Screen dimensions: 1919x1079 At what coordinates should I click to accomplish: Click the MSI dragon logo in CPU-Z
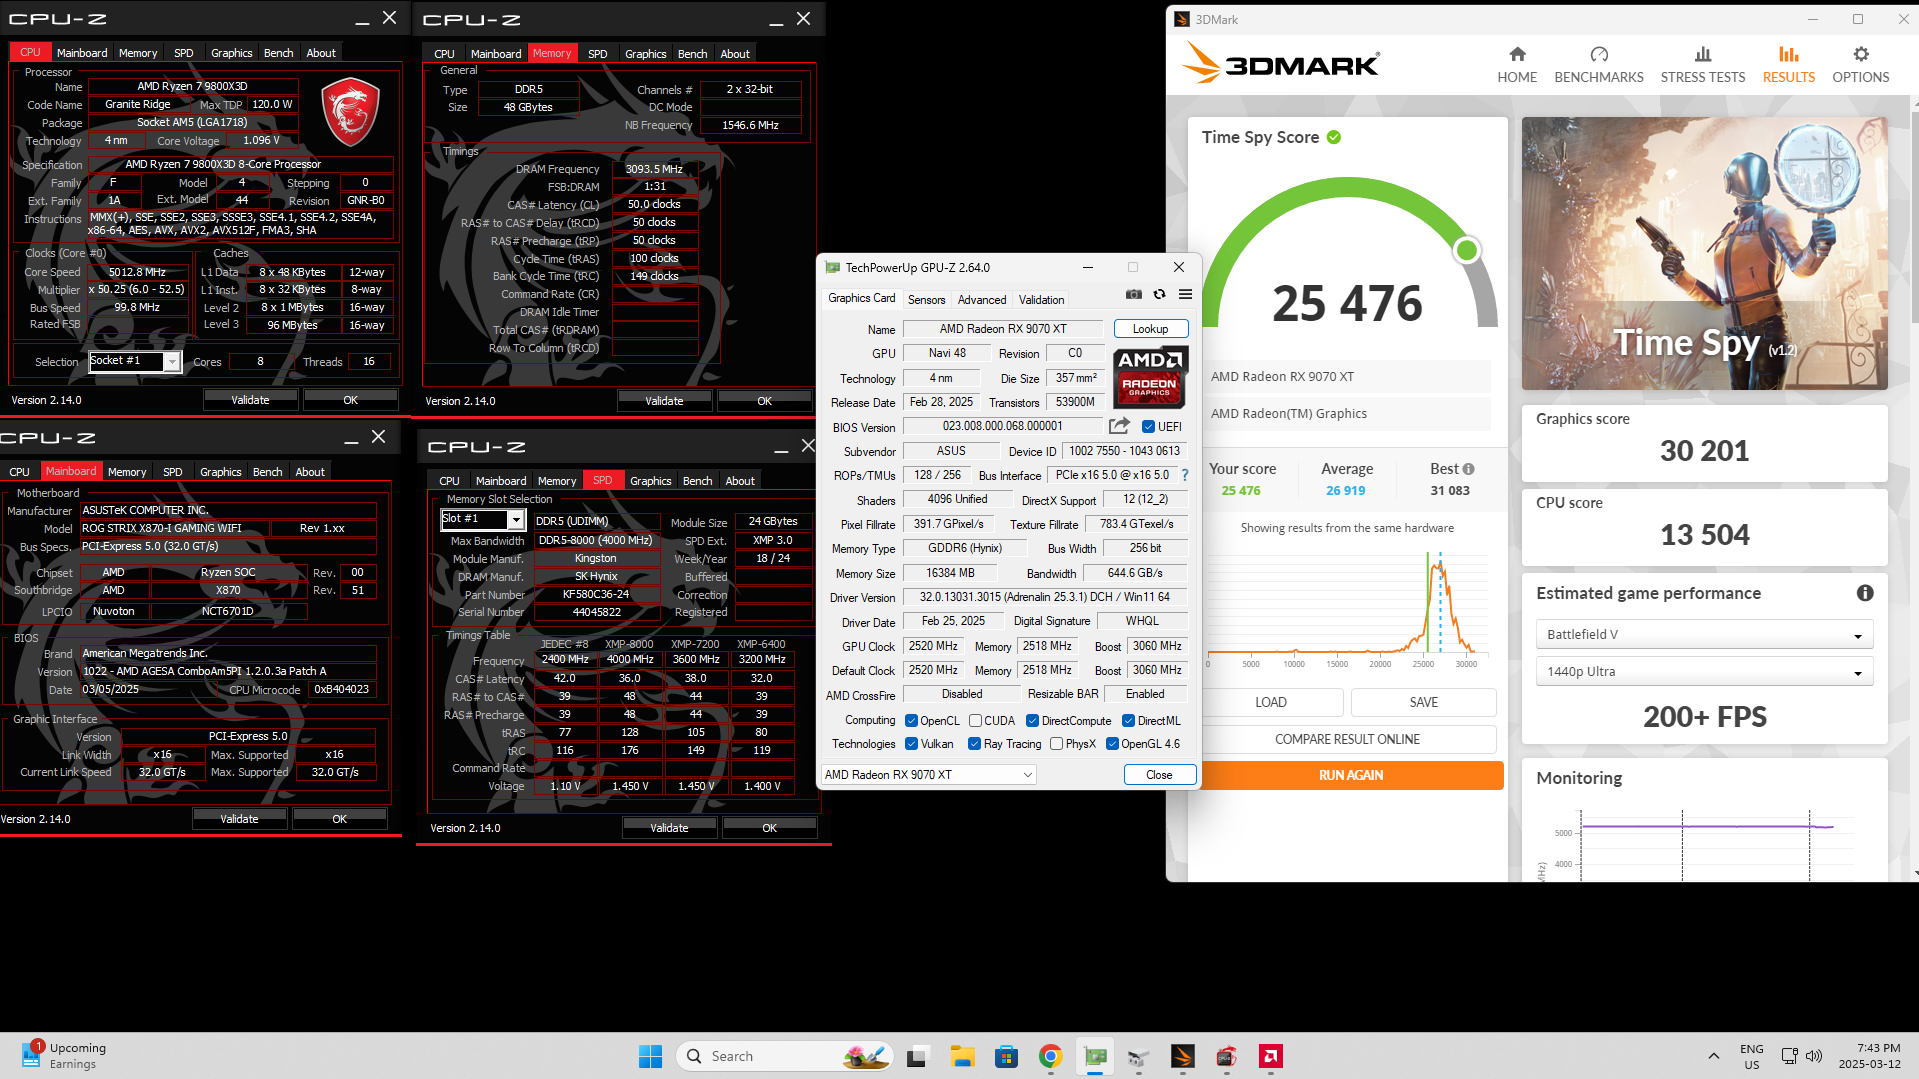point(350,112)
